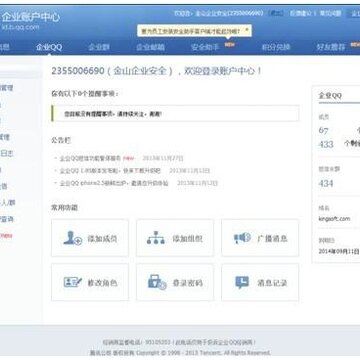The width and height of the screenshot is (360, 360).
Task: Select the 安全助手 tab
Action: (205, 47)
